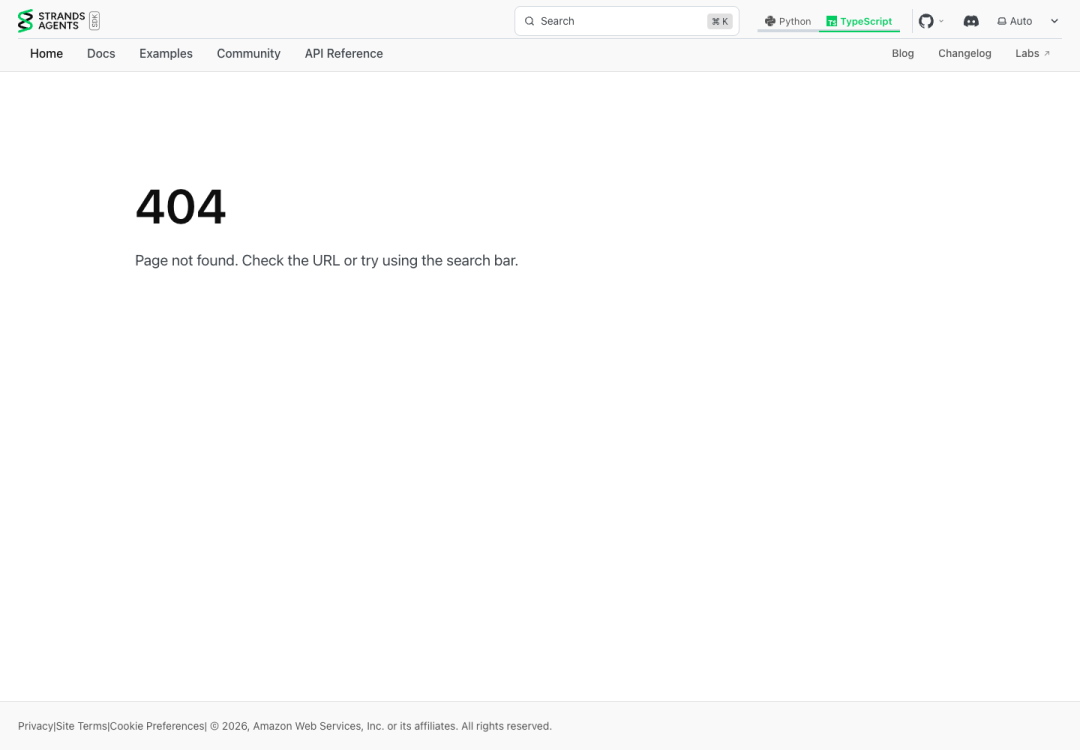Expand the chevron next to GitHub
1080x750 pixels.
(941, 21)
